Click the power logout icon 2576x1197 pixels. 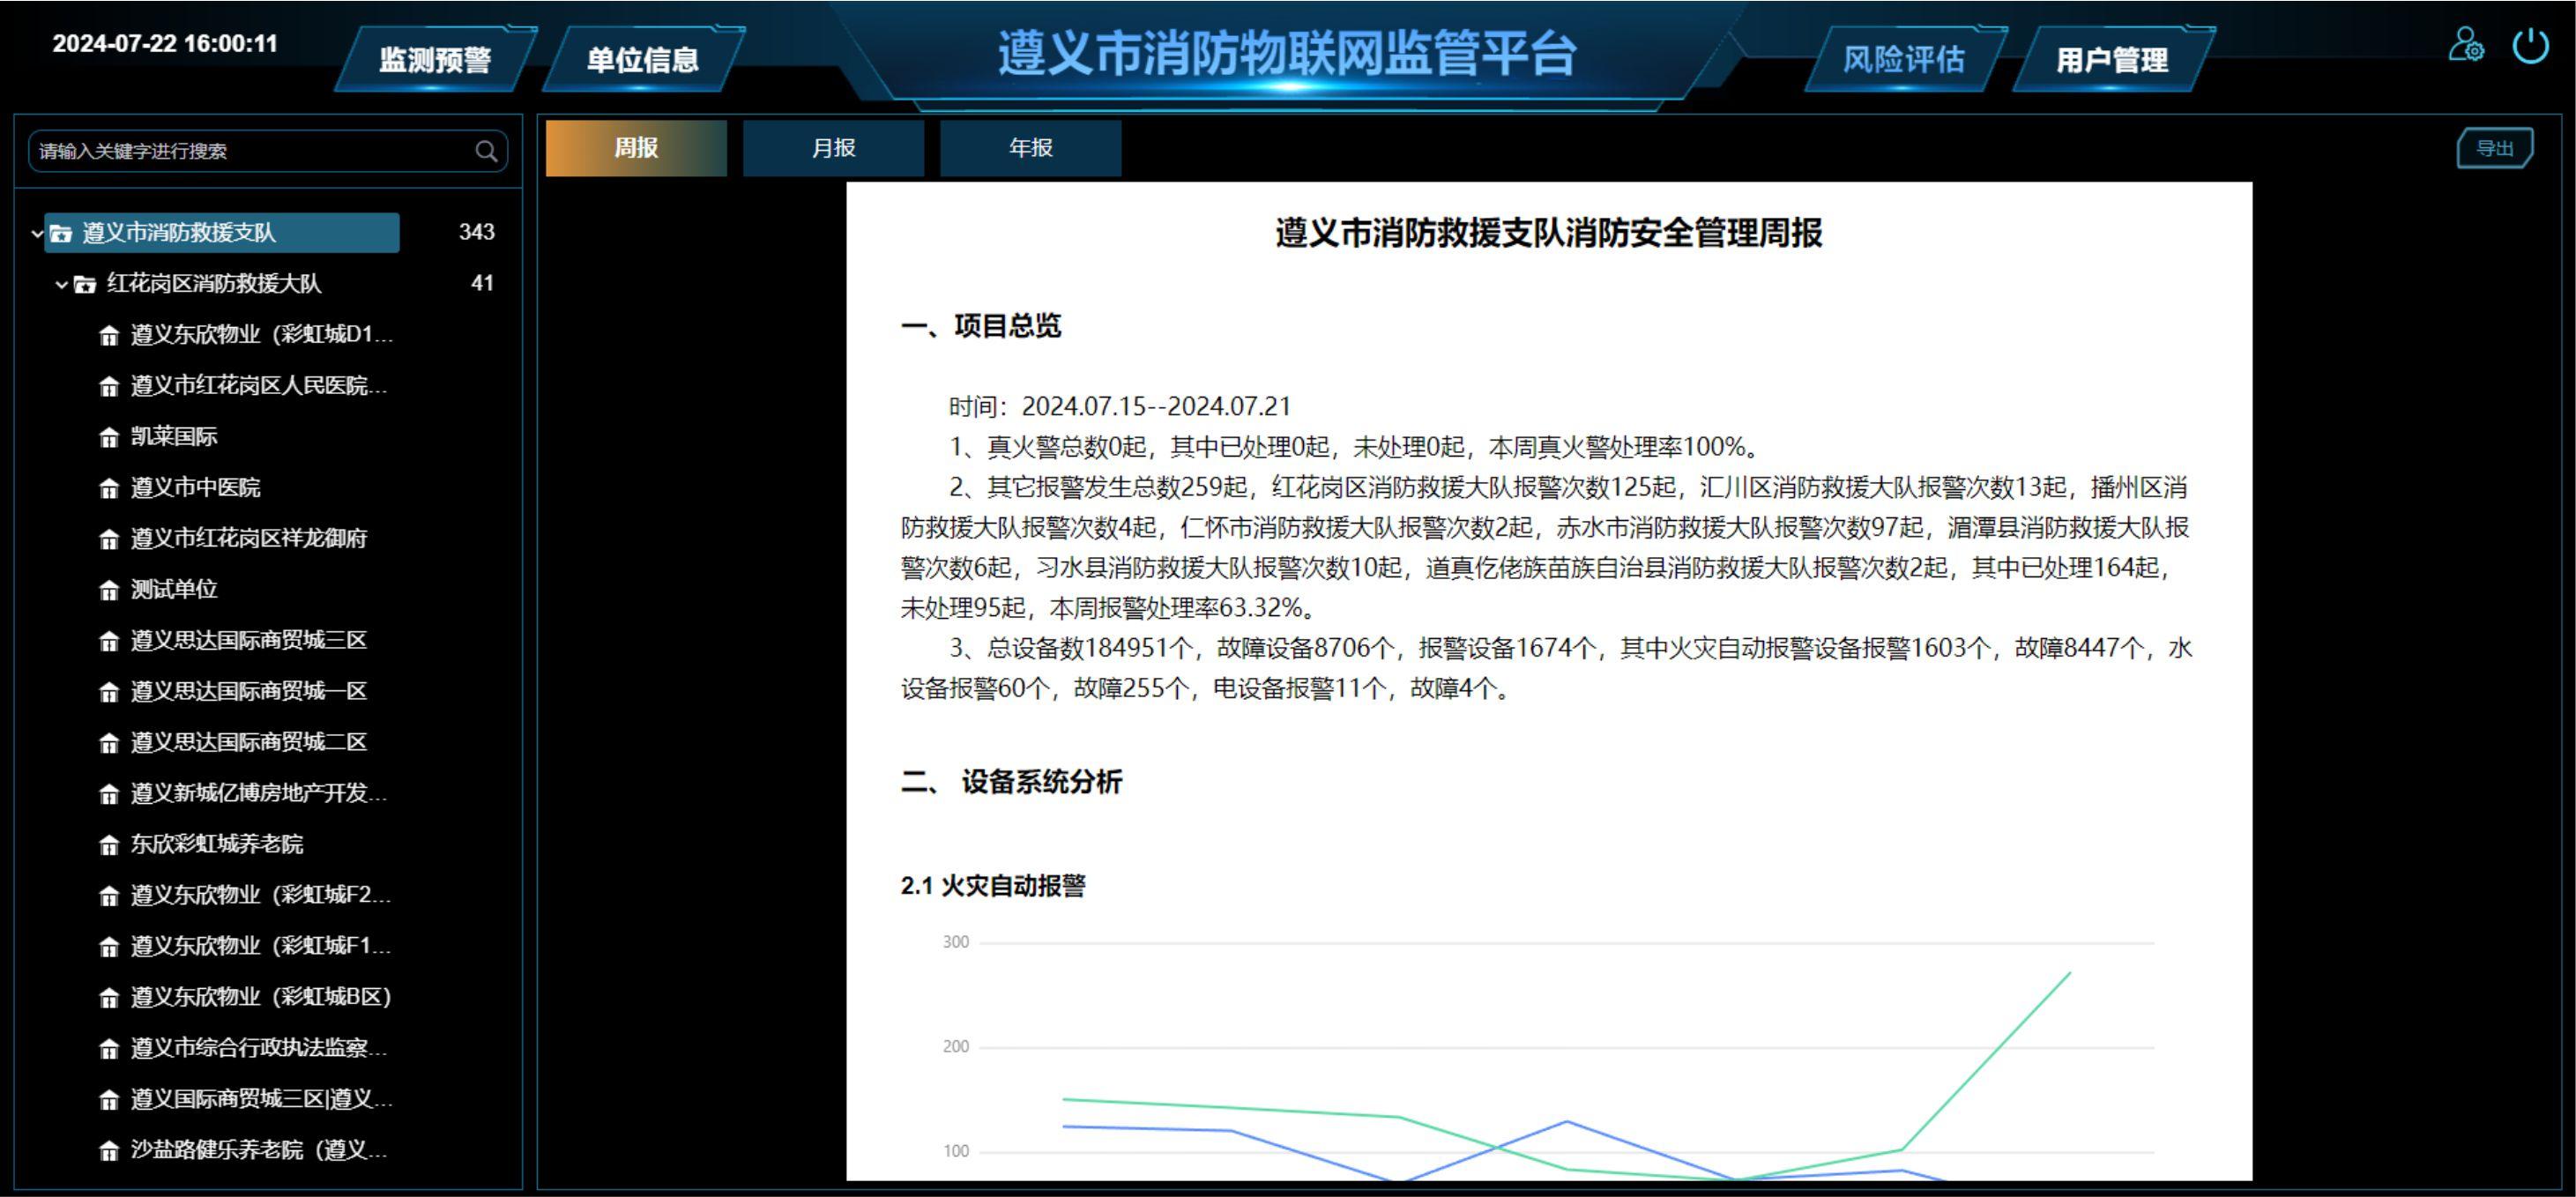click(2531, 45)
